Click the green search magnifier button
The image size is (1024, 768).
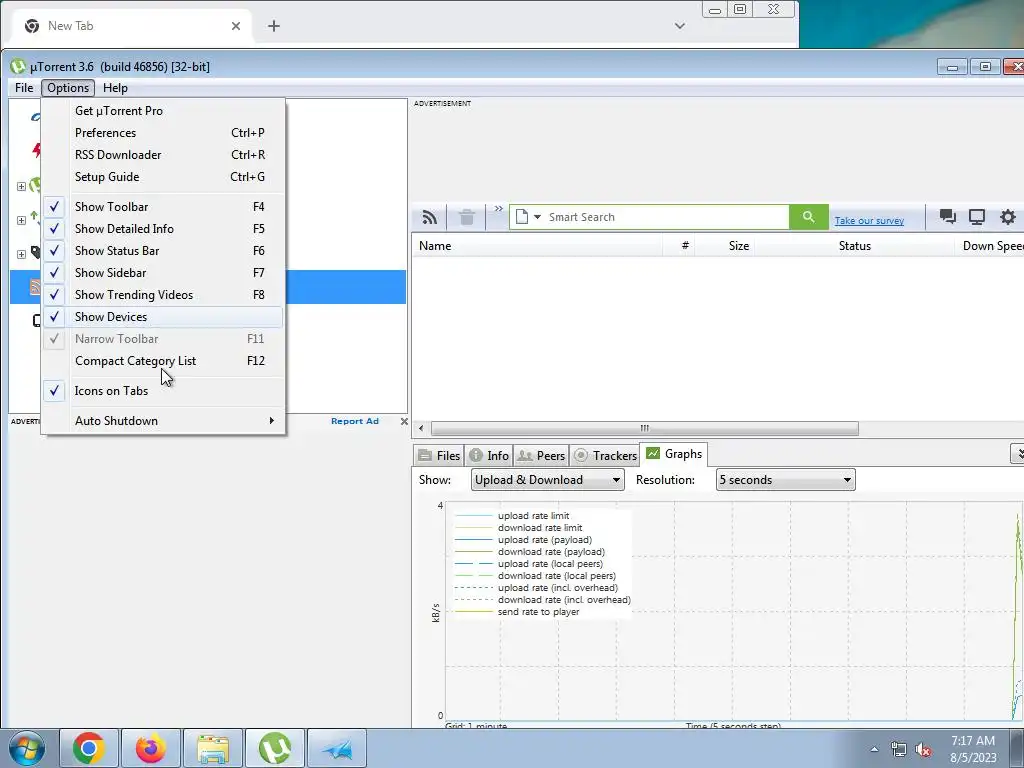(x=808, y=217)
